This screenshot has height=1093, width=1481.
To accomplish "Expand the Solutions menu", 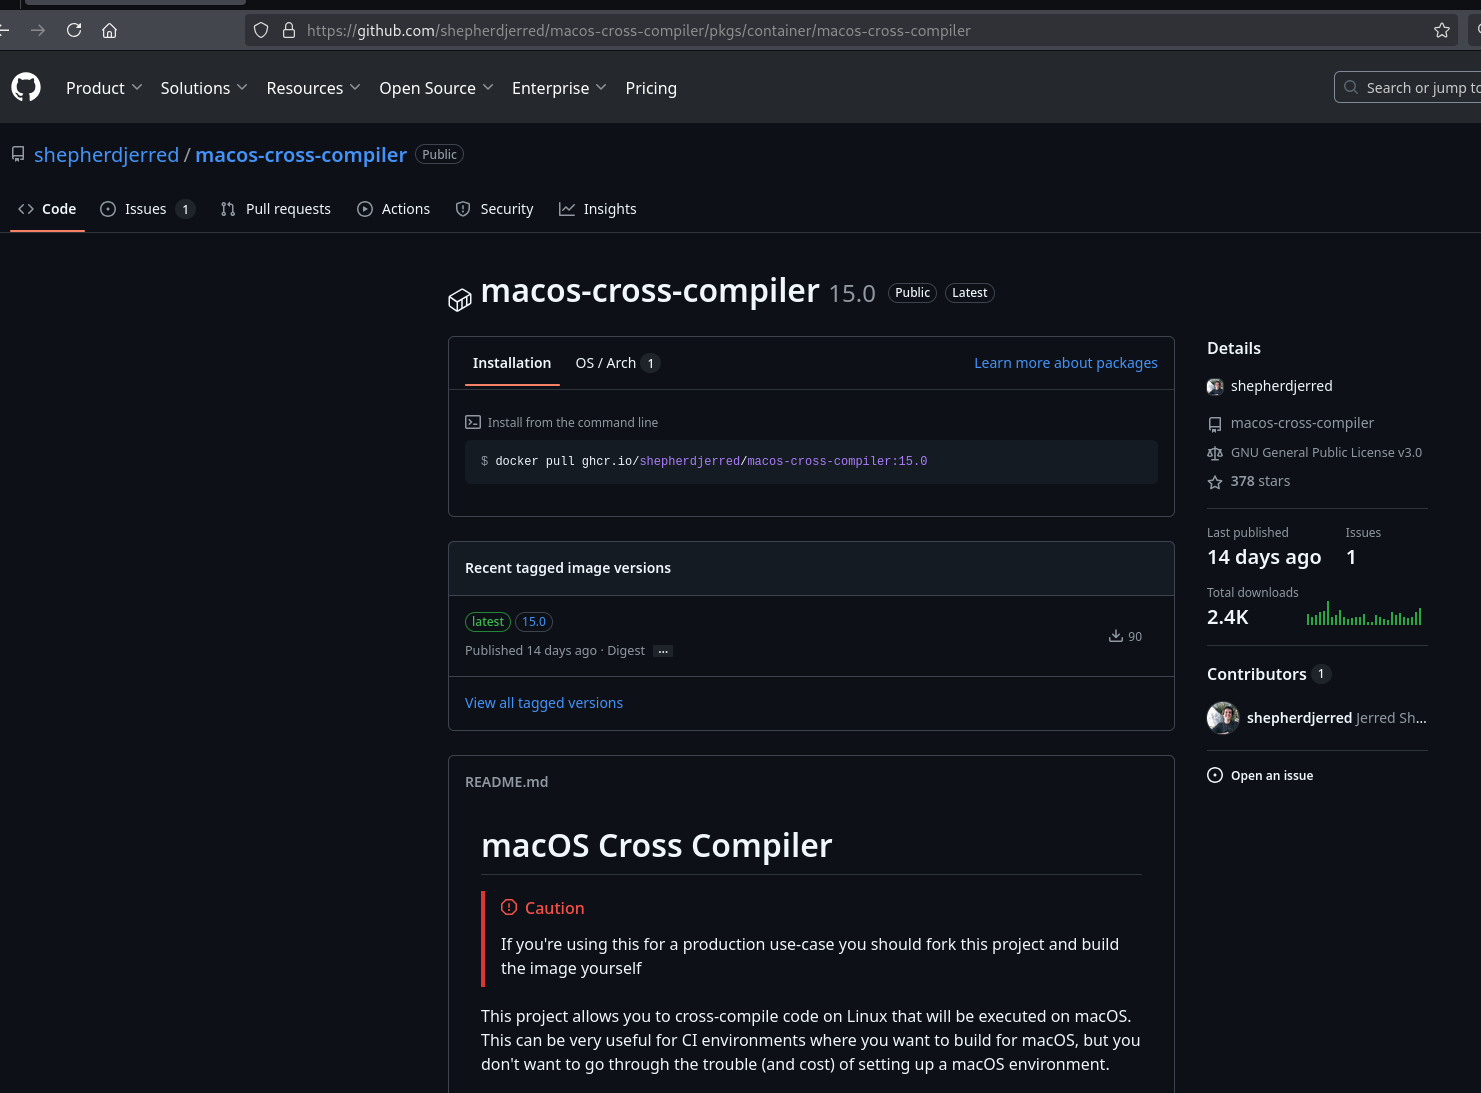I will (204, 88).
